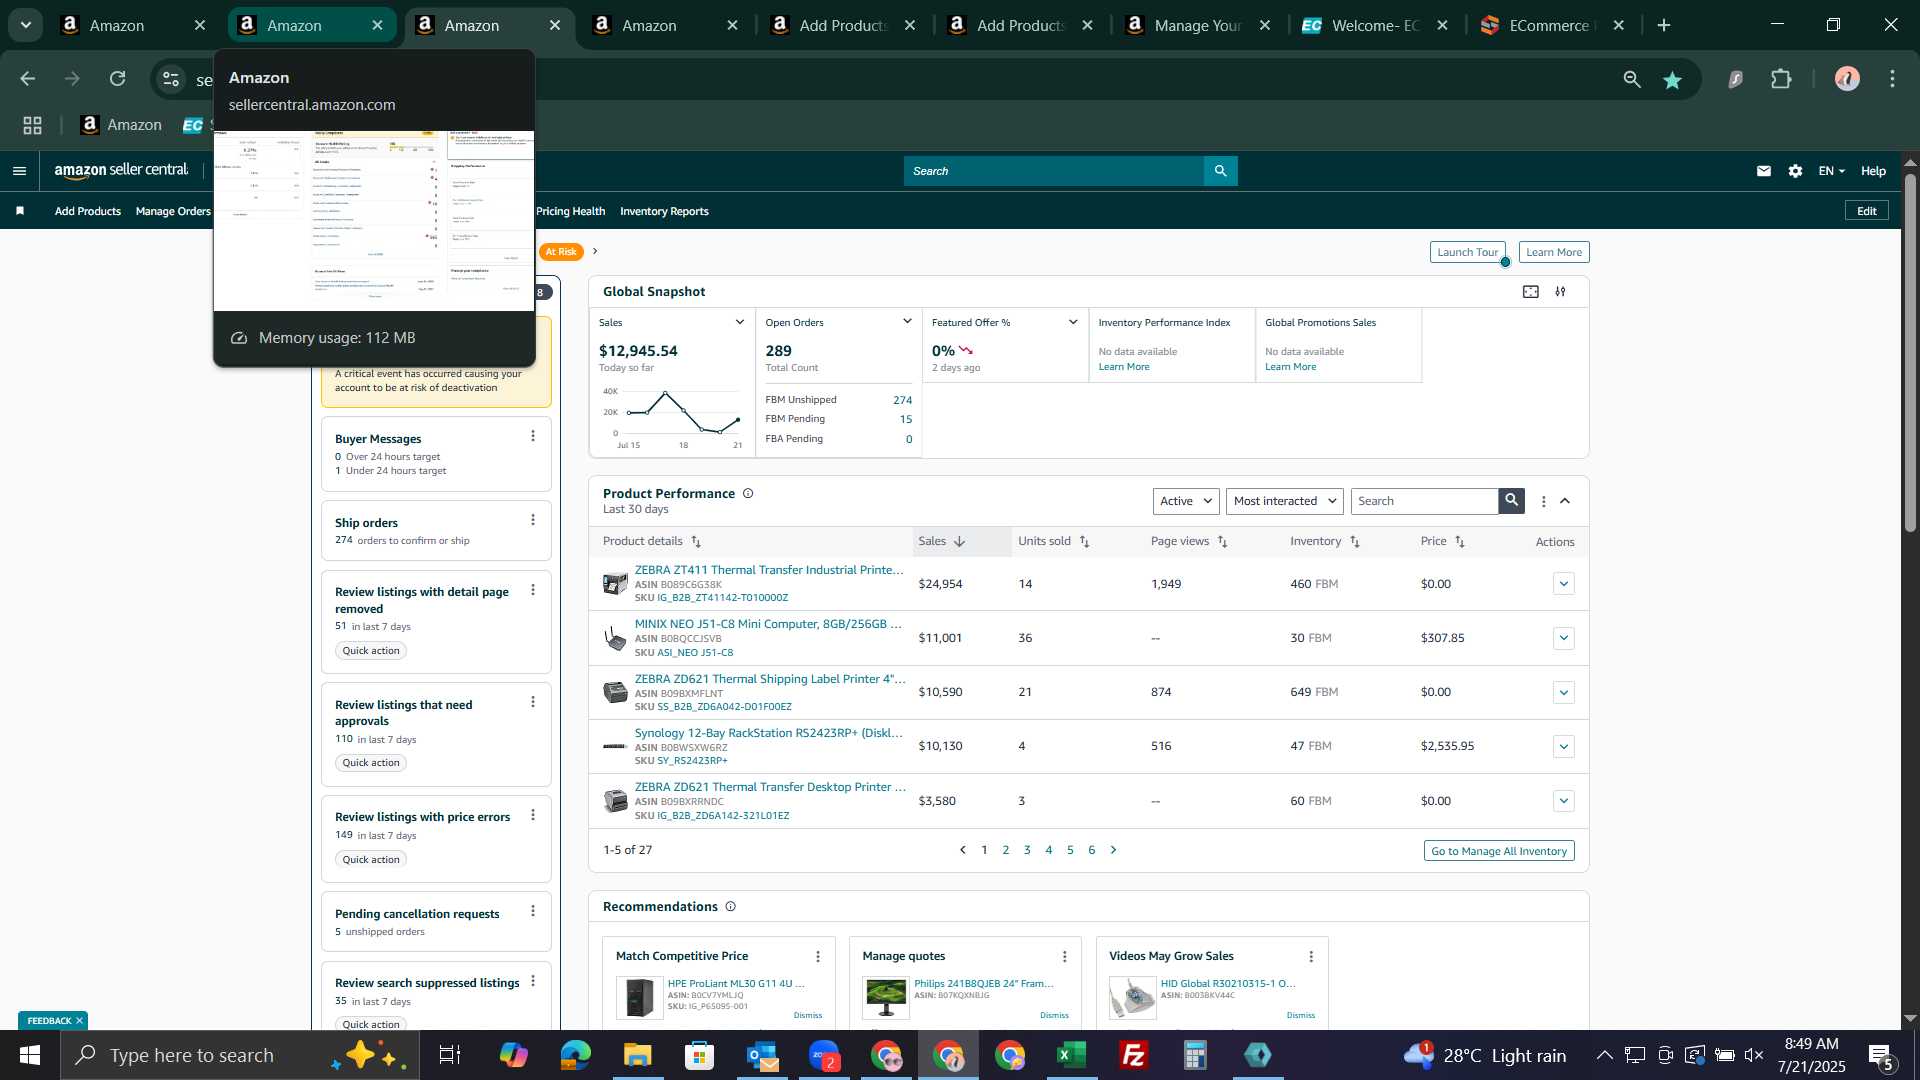Screen dimensions: 1920x1080
Task: Open the browser extensions puzzle icon
Action: pos(1782,79)
